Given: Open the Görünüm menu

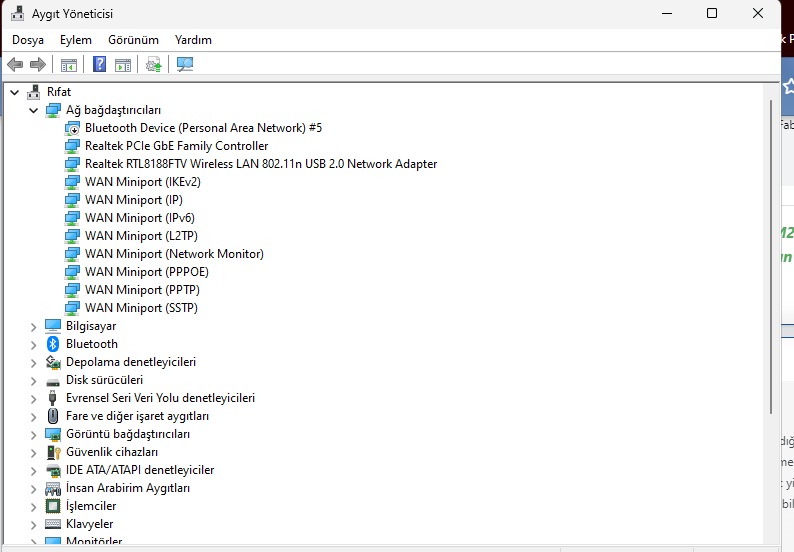Looking at the screenshot, I should pyautogui.click(x=133, y=40).
